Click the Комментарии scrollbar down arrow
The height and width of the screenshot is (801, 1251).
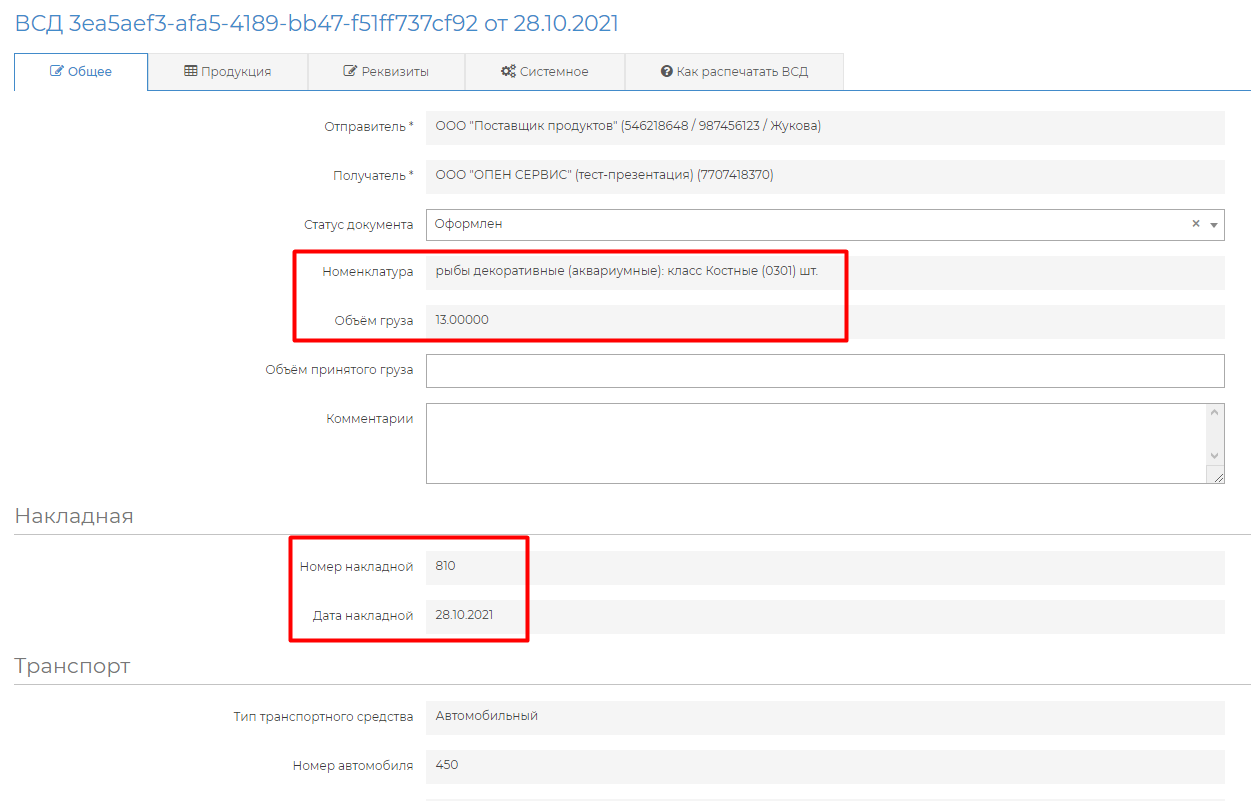tap(1215, 456)
